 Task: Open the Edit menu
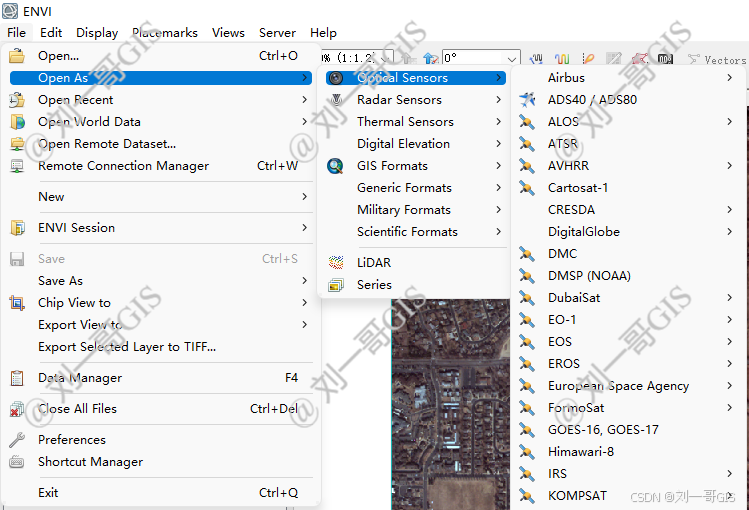click(x=51, y=32)
